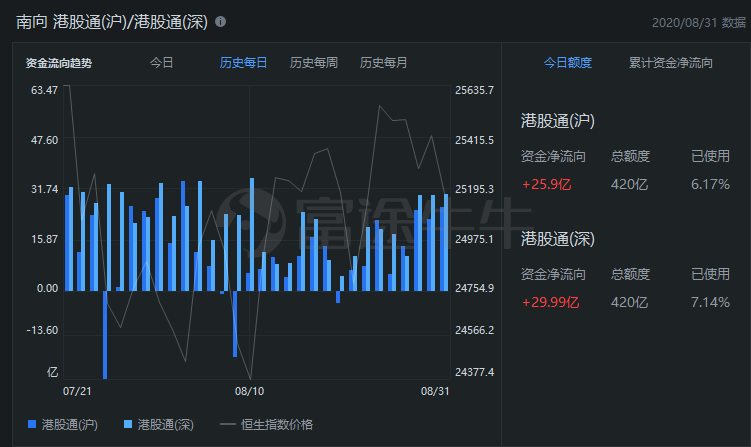Toggle the 恒生指数价格 legend line

266,424
